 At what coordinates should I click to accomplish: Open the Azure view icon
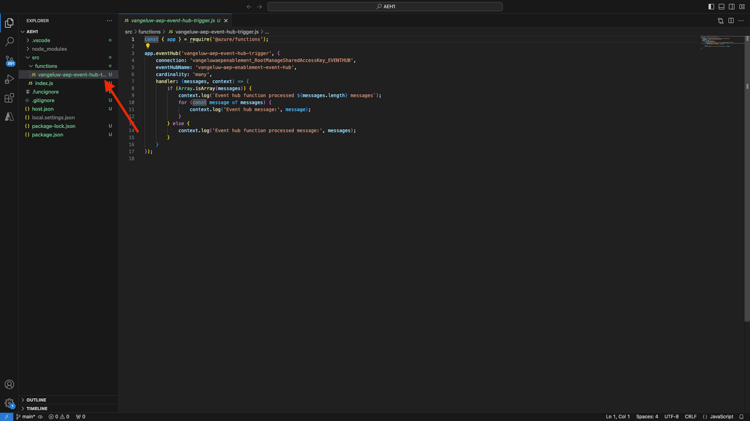9,117
